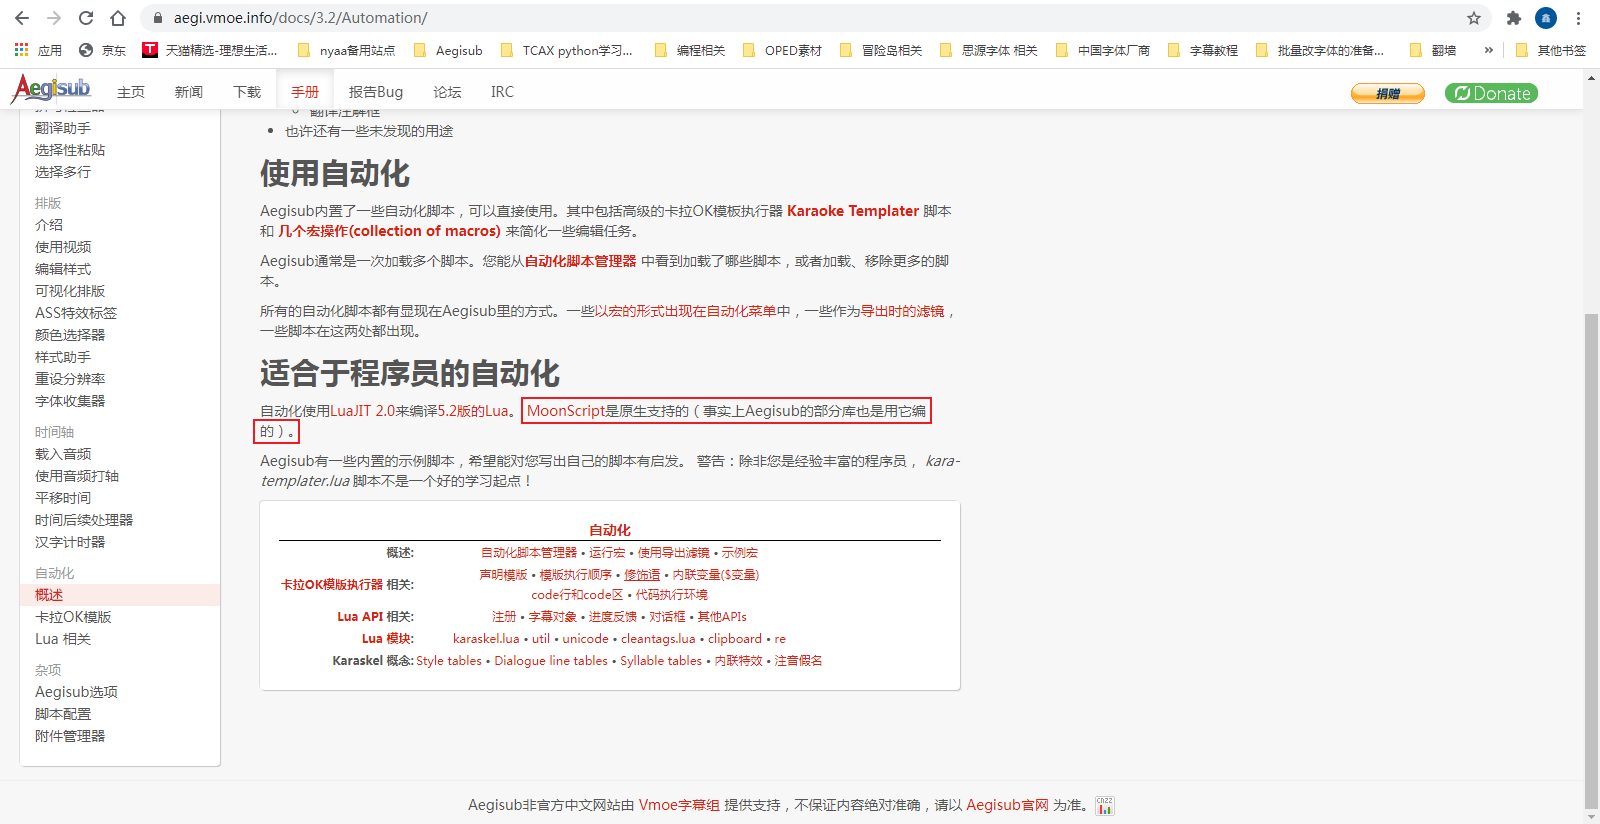
Task: Select 概述 in sidebar
Action: click(49, 595)
